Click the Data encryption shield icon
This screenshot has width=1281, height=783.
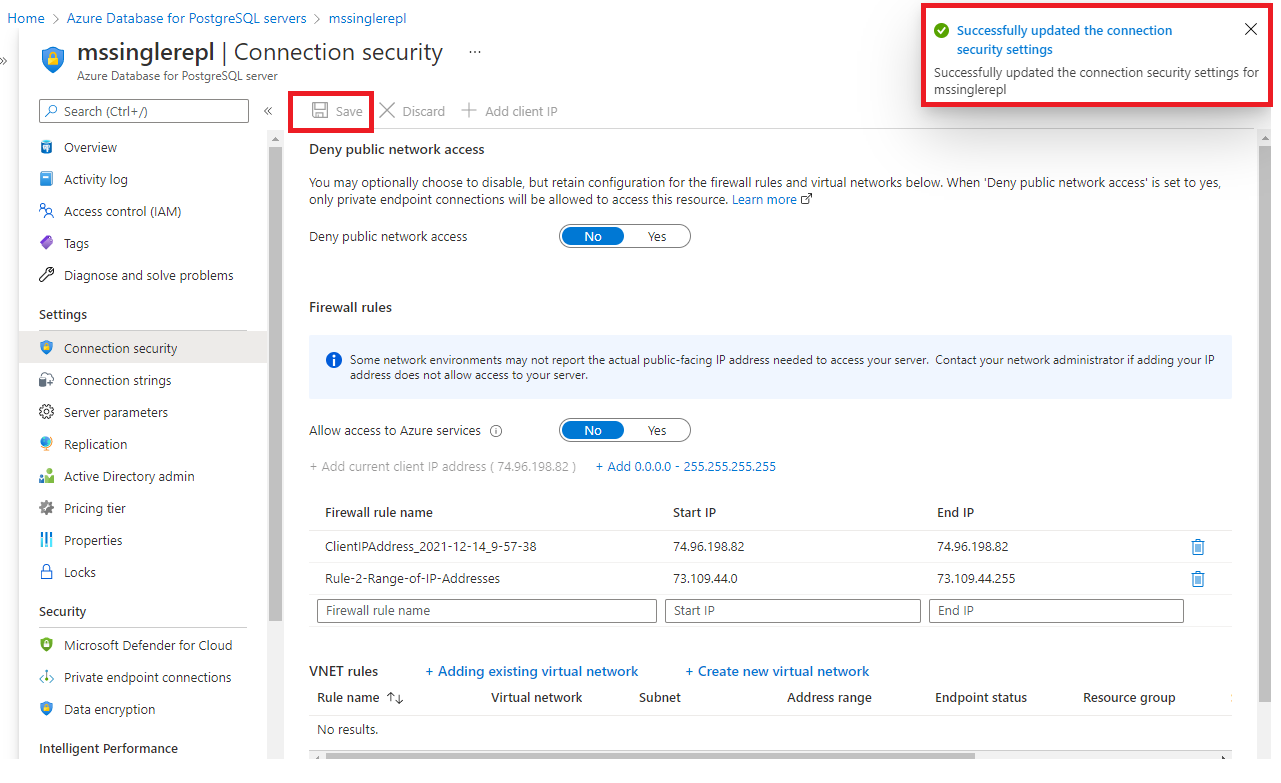click(46, 709)
